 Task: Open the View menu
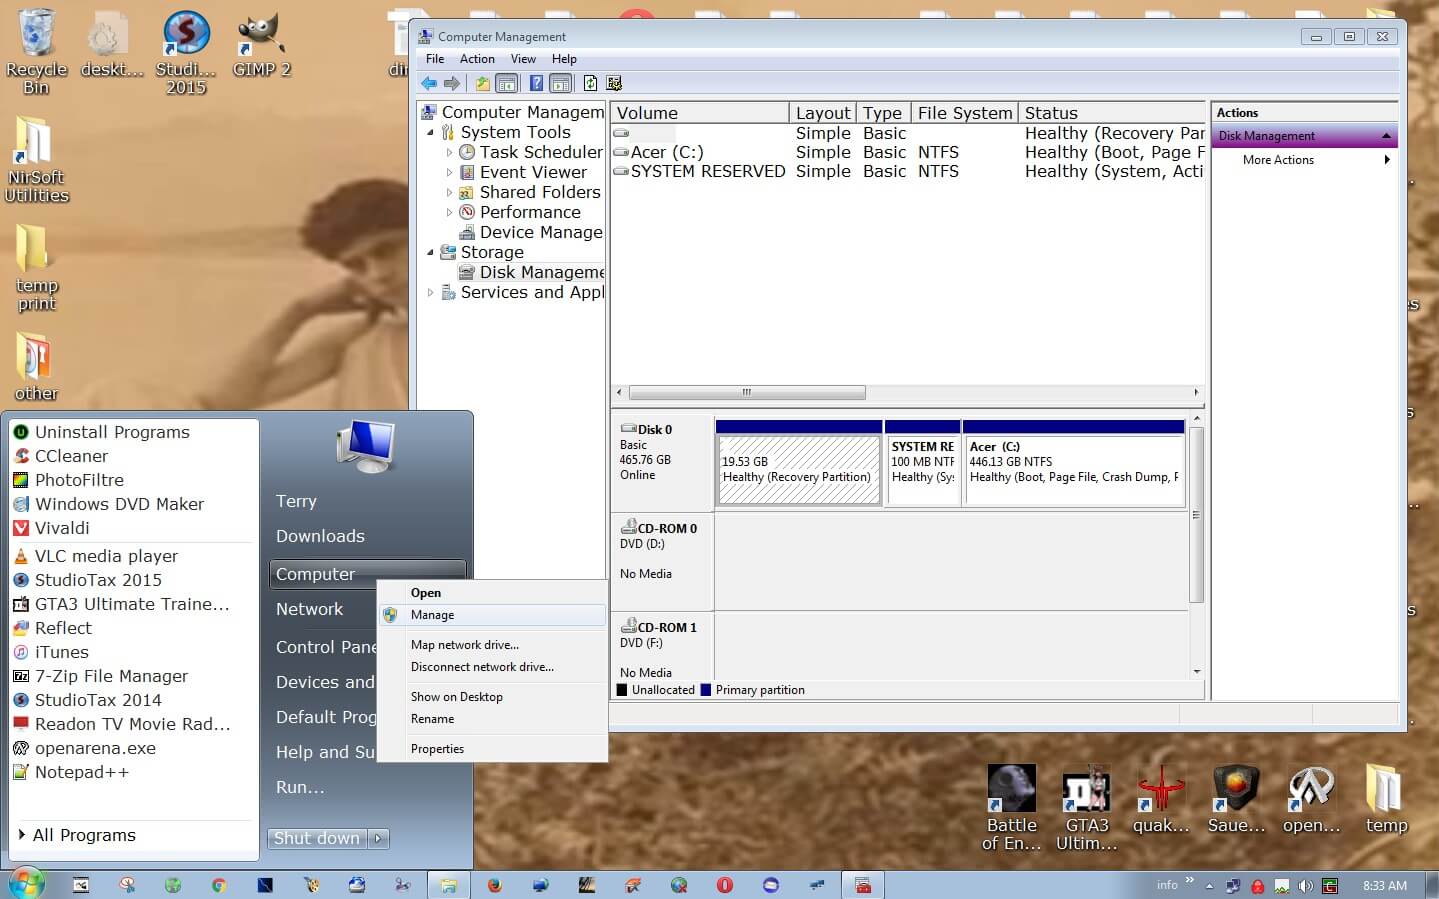click(523, 59)
